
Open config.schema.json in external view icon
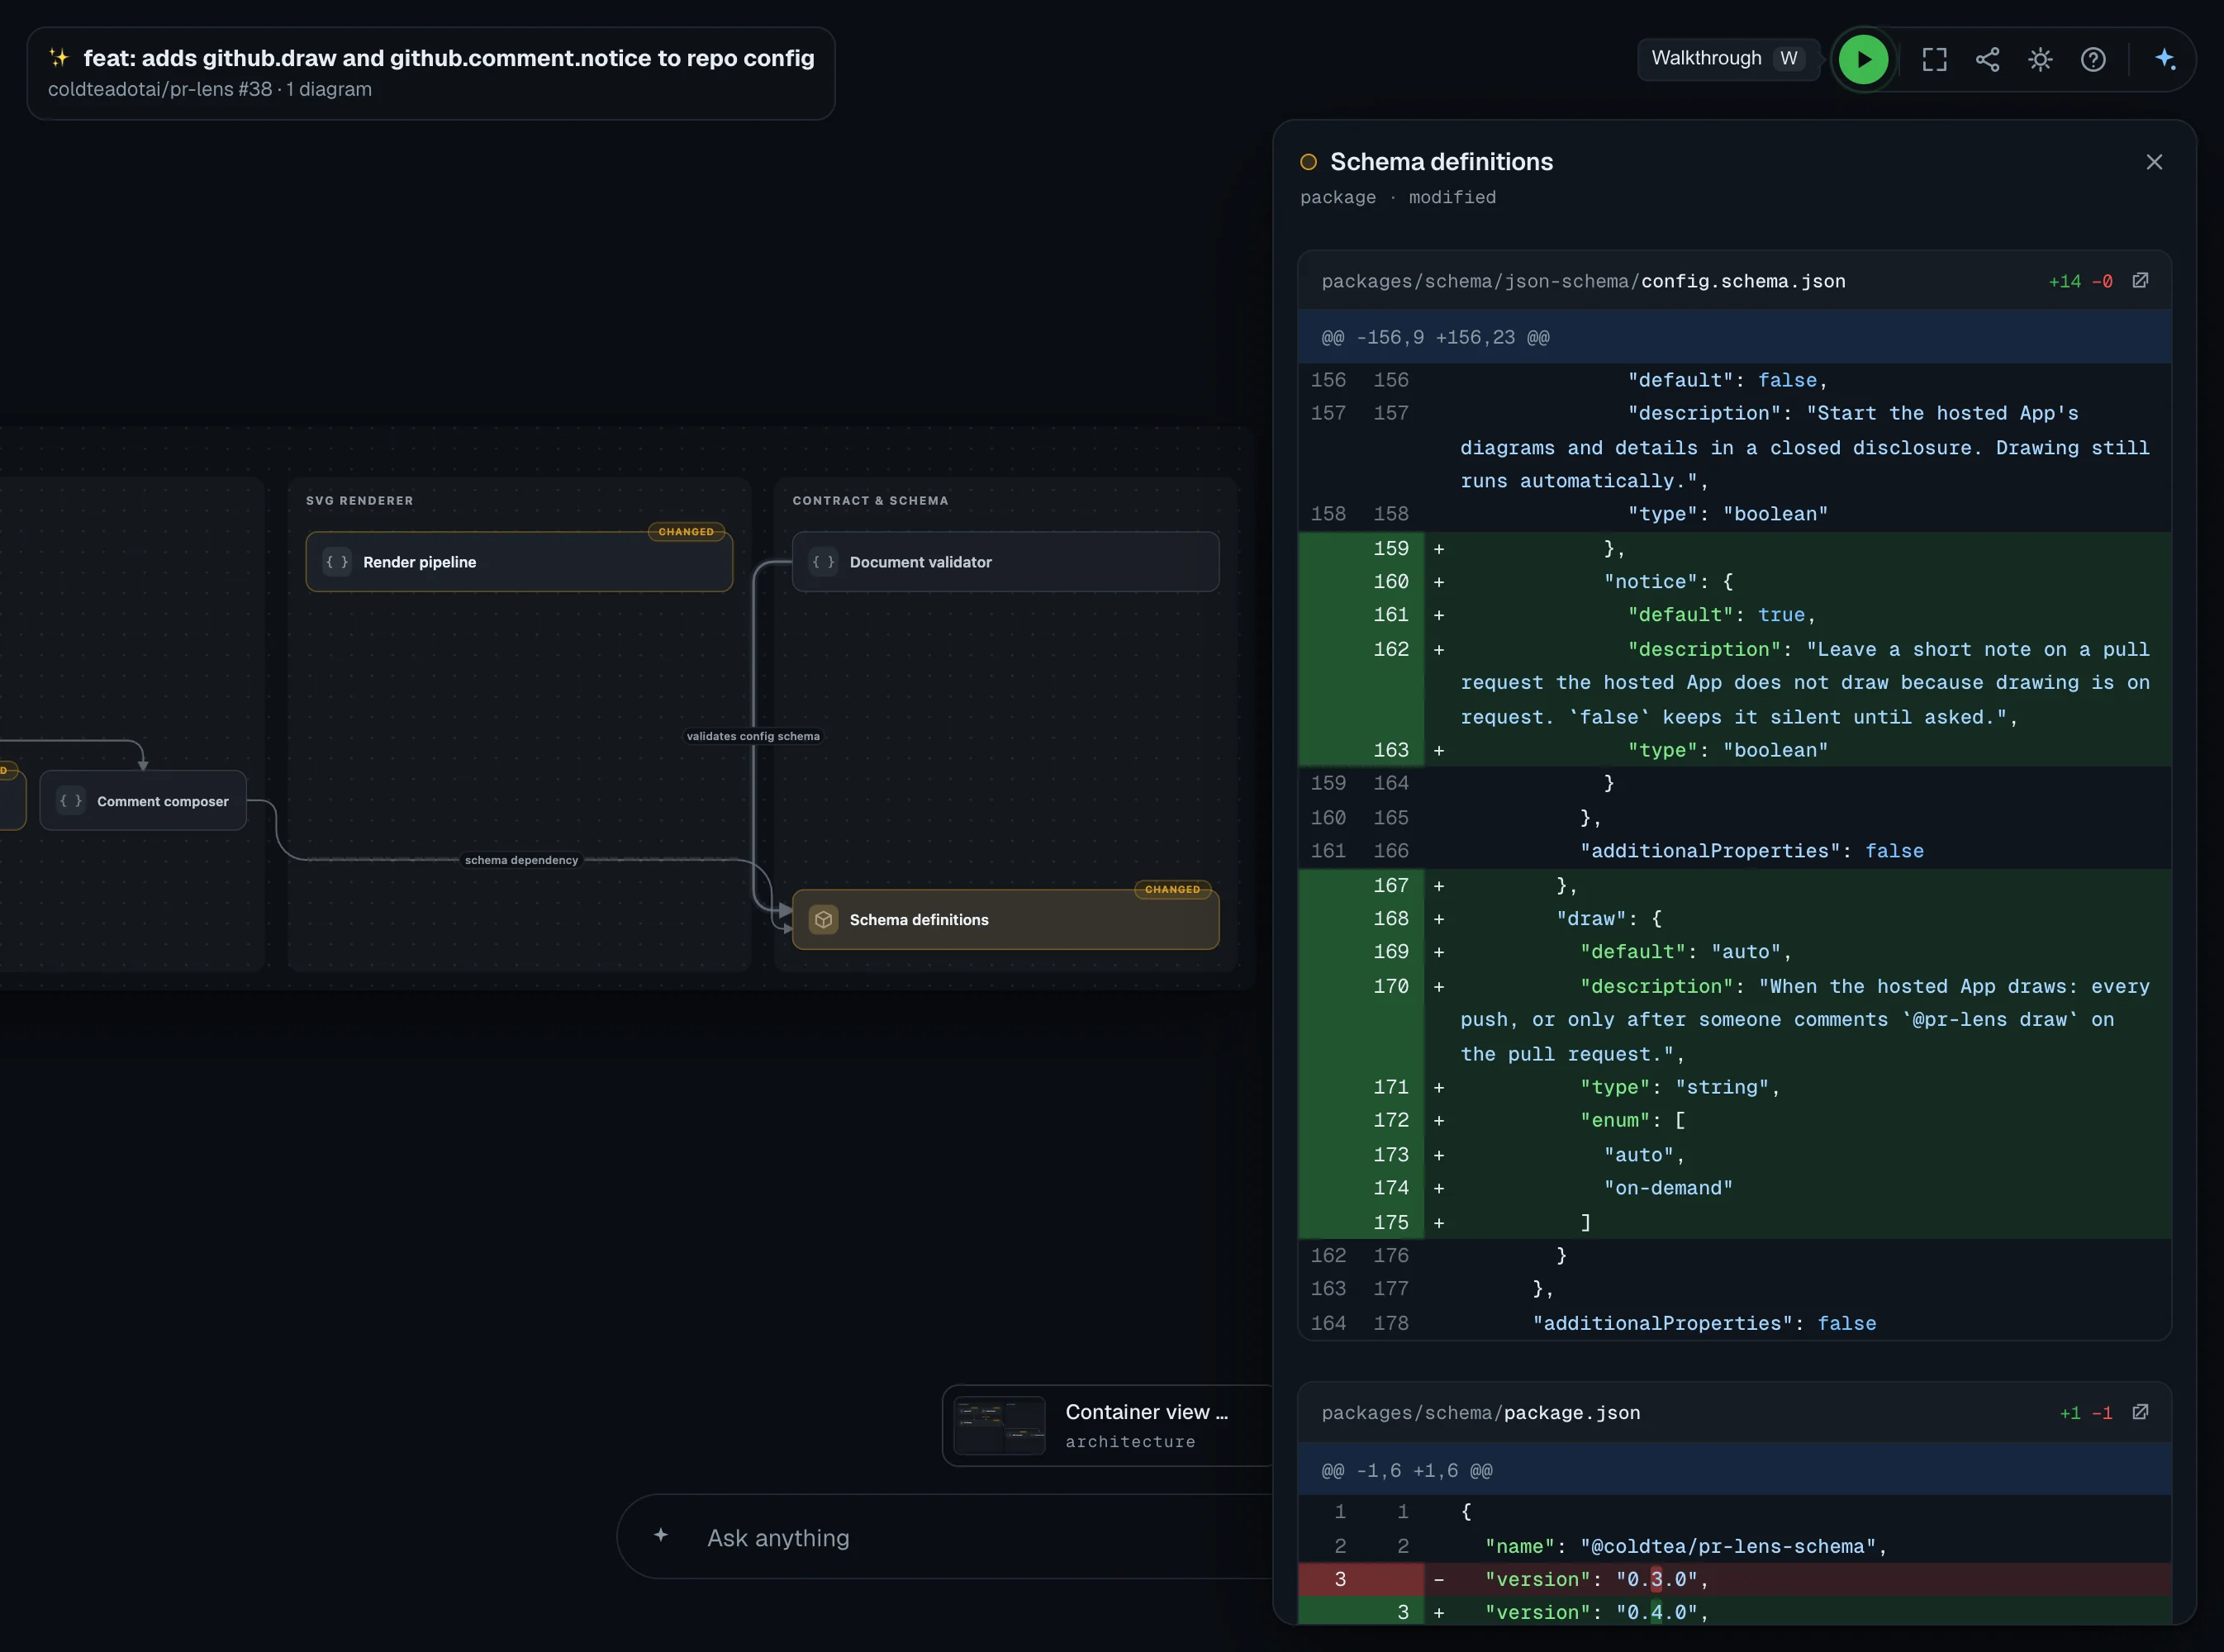point(2140,280)
